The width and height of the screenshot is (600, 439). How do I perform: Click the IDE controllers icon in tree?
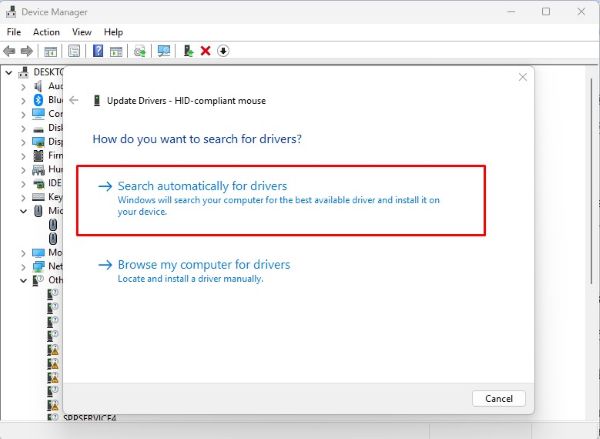point(38,183)
